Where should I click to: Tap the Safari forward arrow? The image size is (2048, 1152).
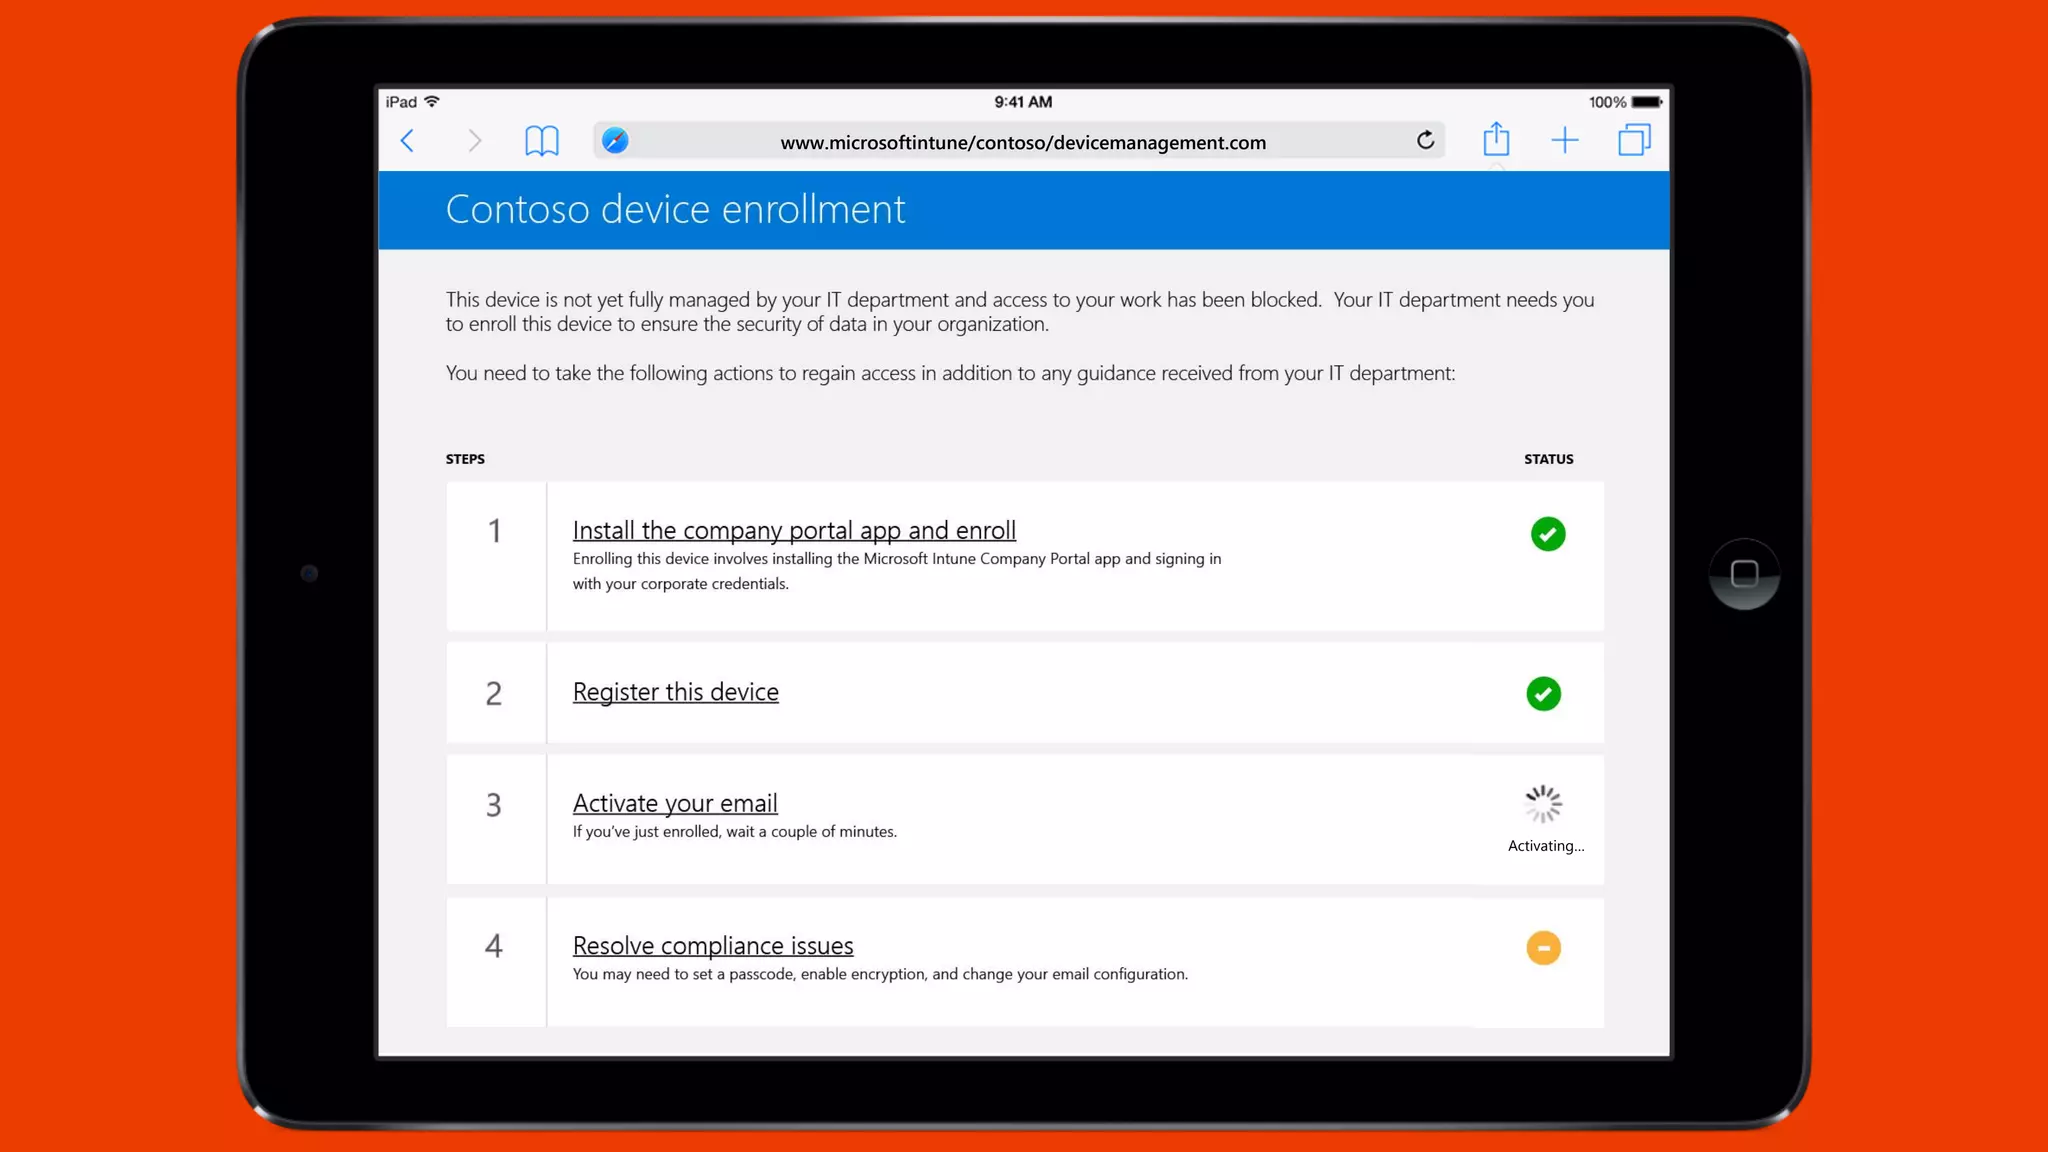click(x=474, y=141)
